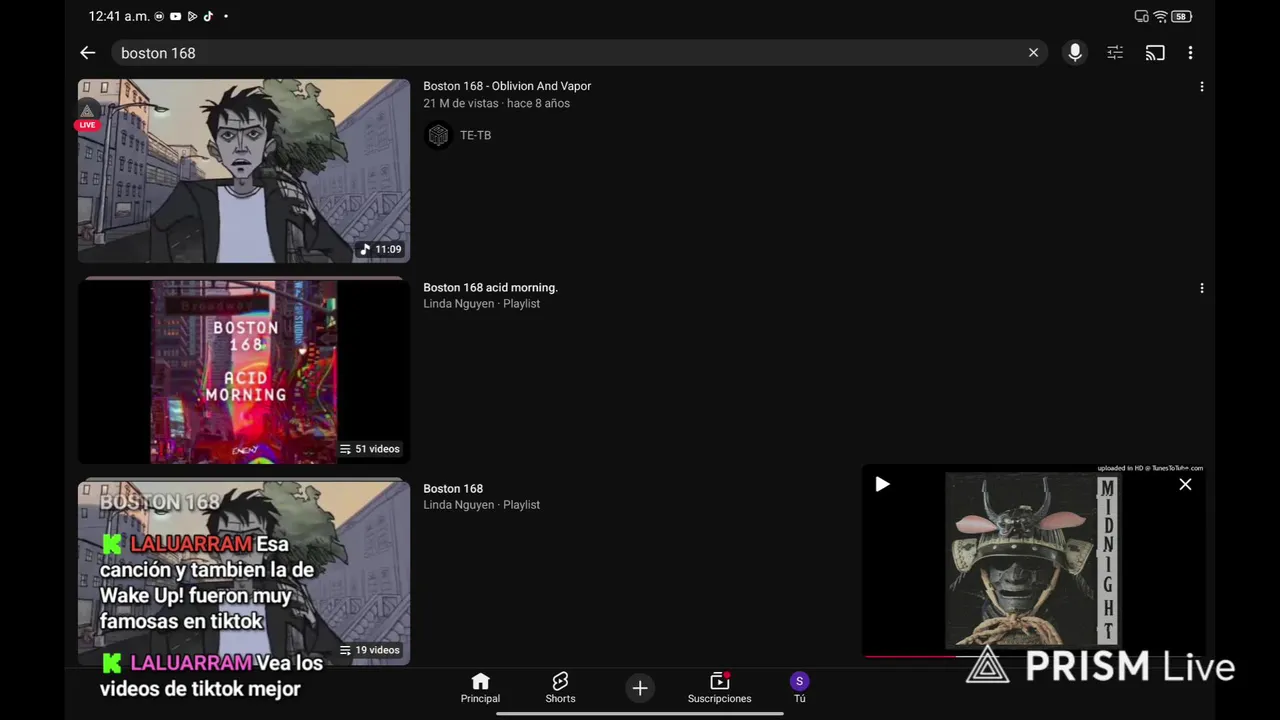Image resolution: width=1280 pixels, height=720 pixels.
Task: Go back with the arrow beside the search box
Action: [88, 53]
